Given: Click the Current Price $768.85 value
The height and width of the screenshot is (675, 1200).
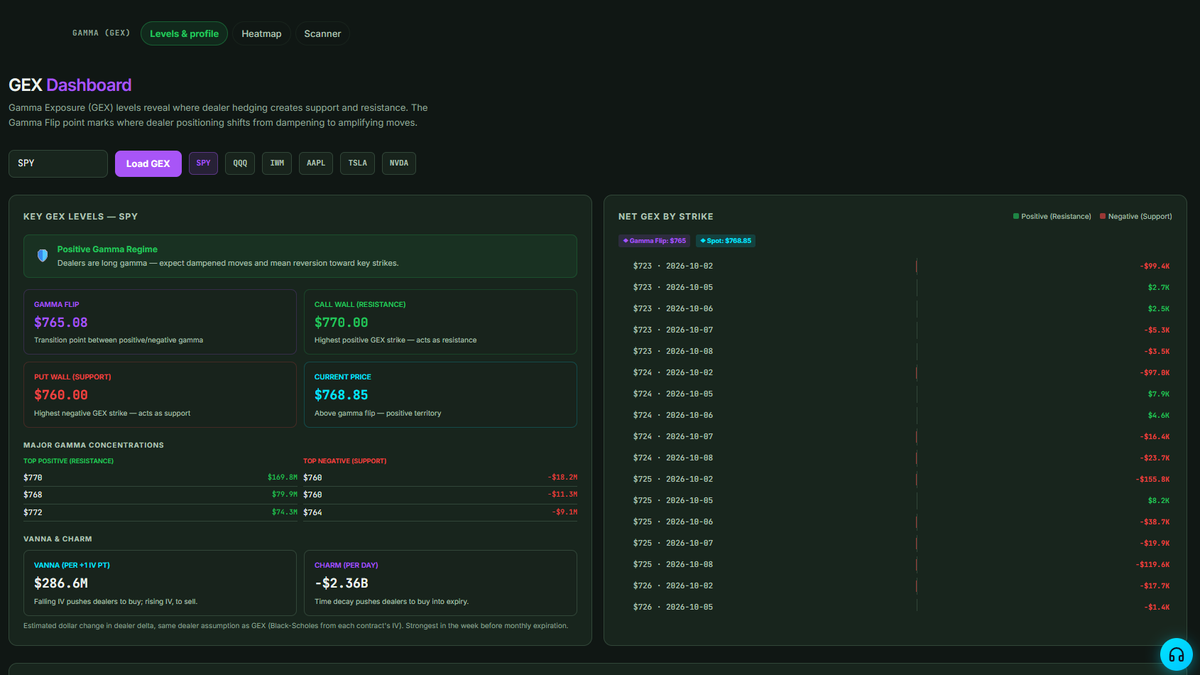Looking at the screenshot, I should (341, 395).
